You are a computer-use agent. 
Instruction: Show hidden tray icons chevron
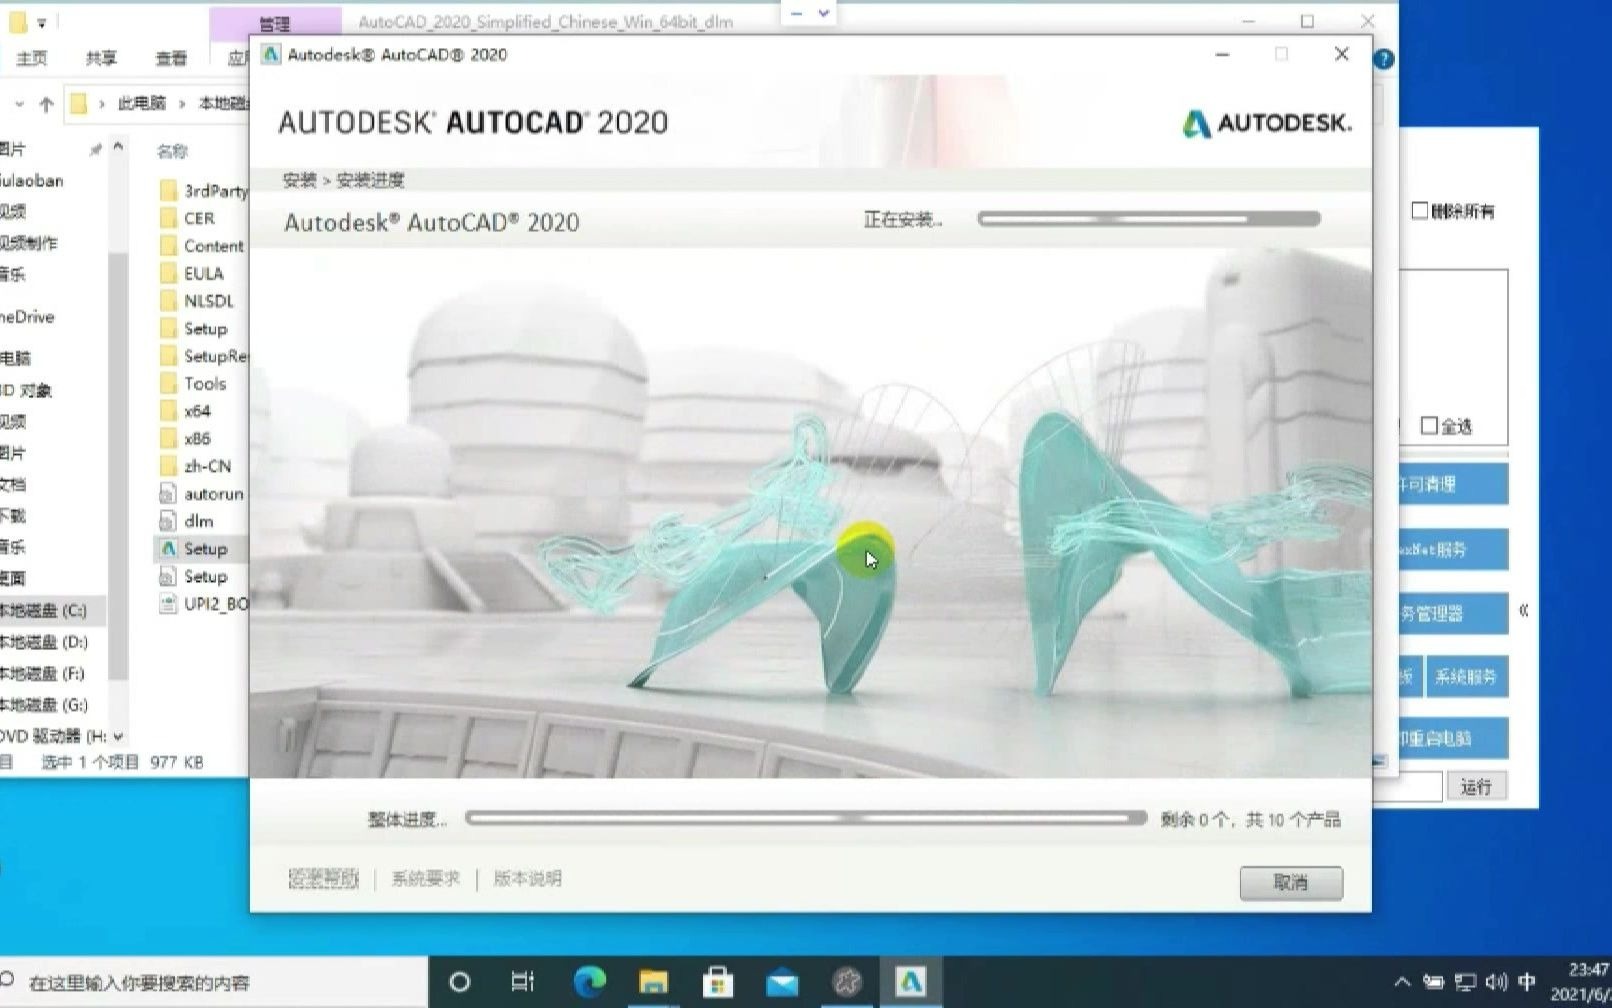[x=1402, y=982]
